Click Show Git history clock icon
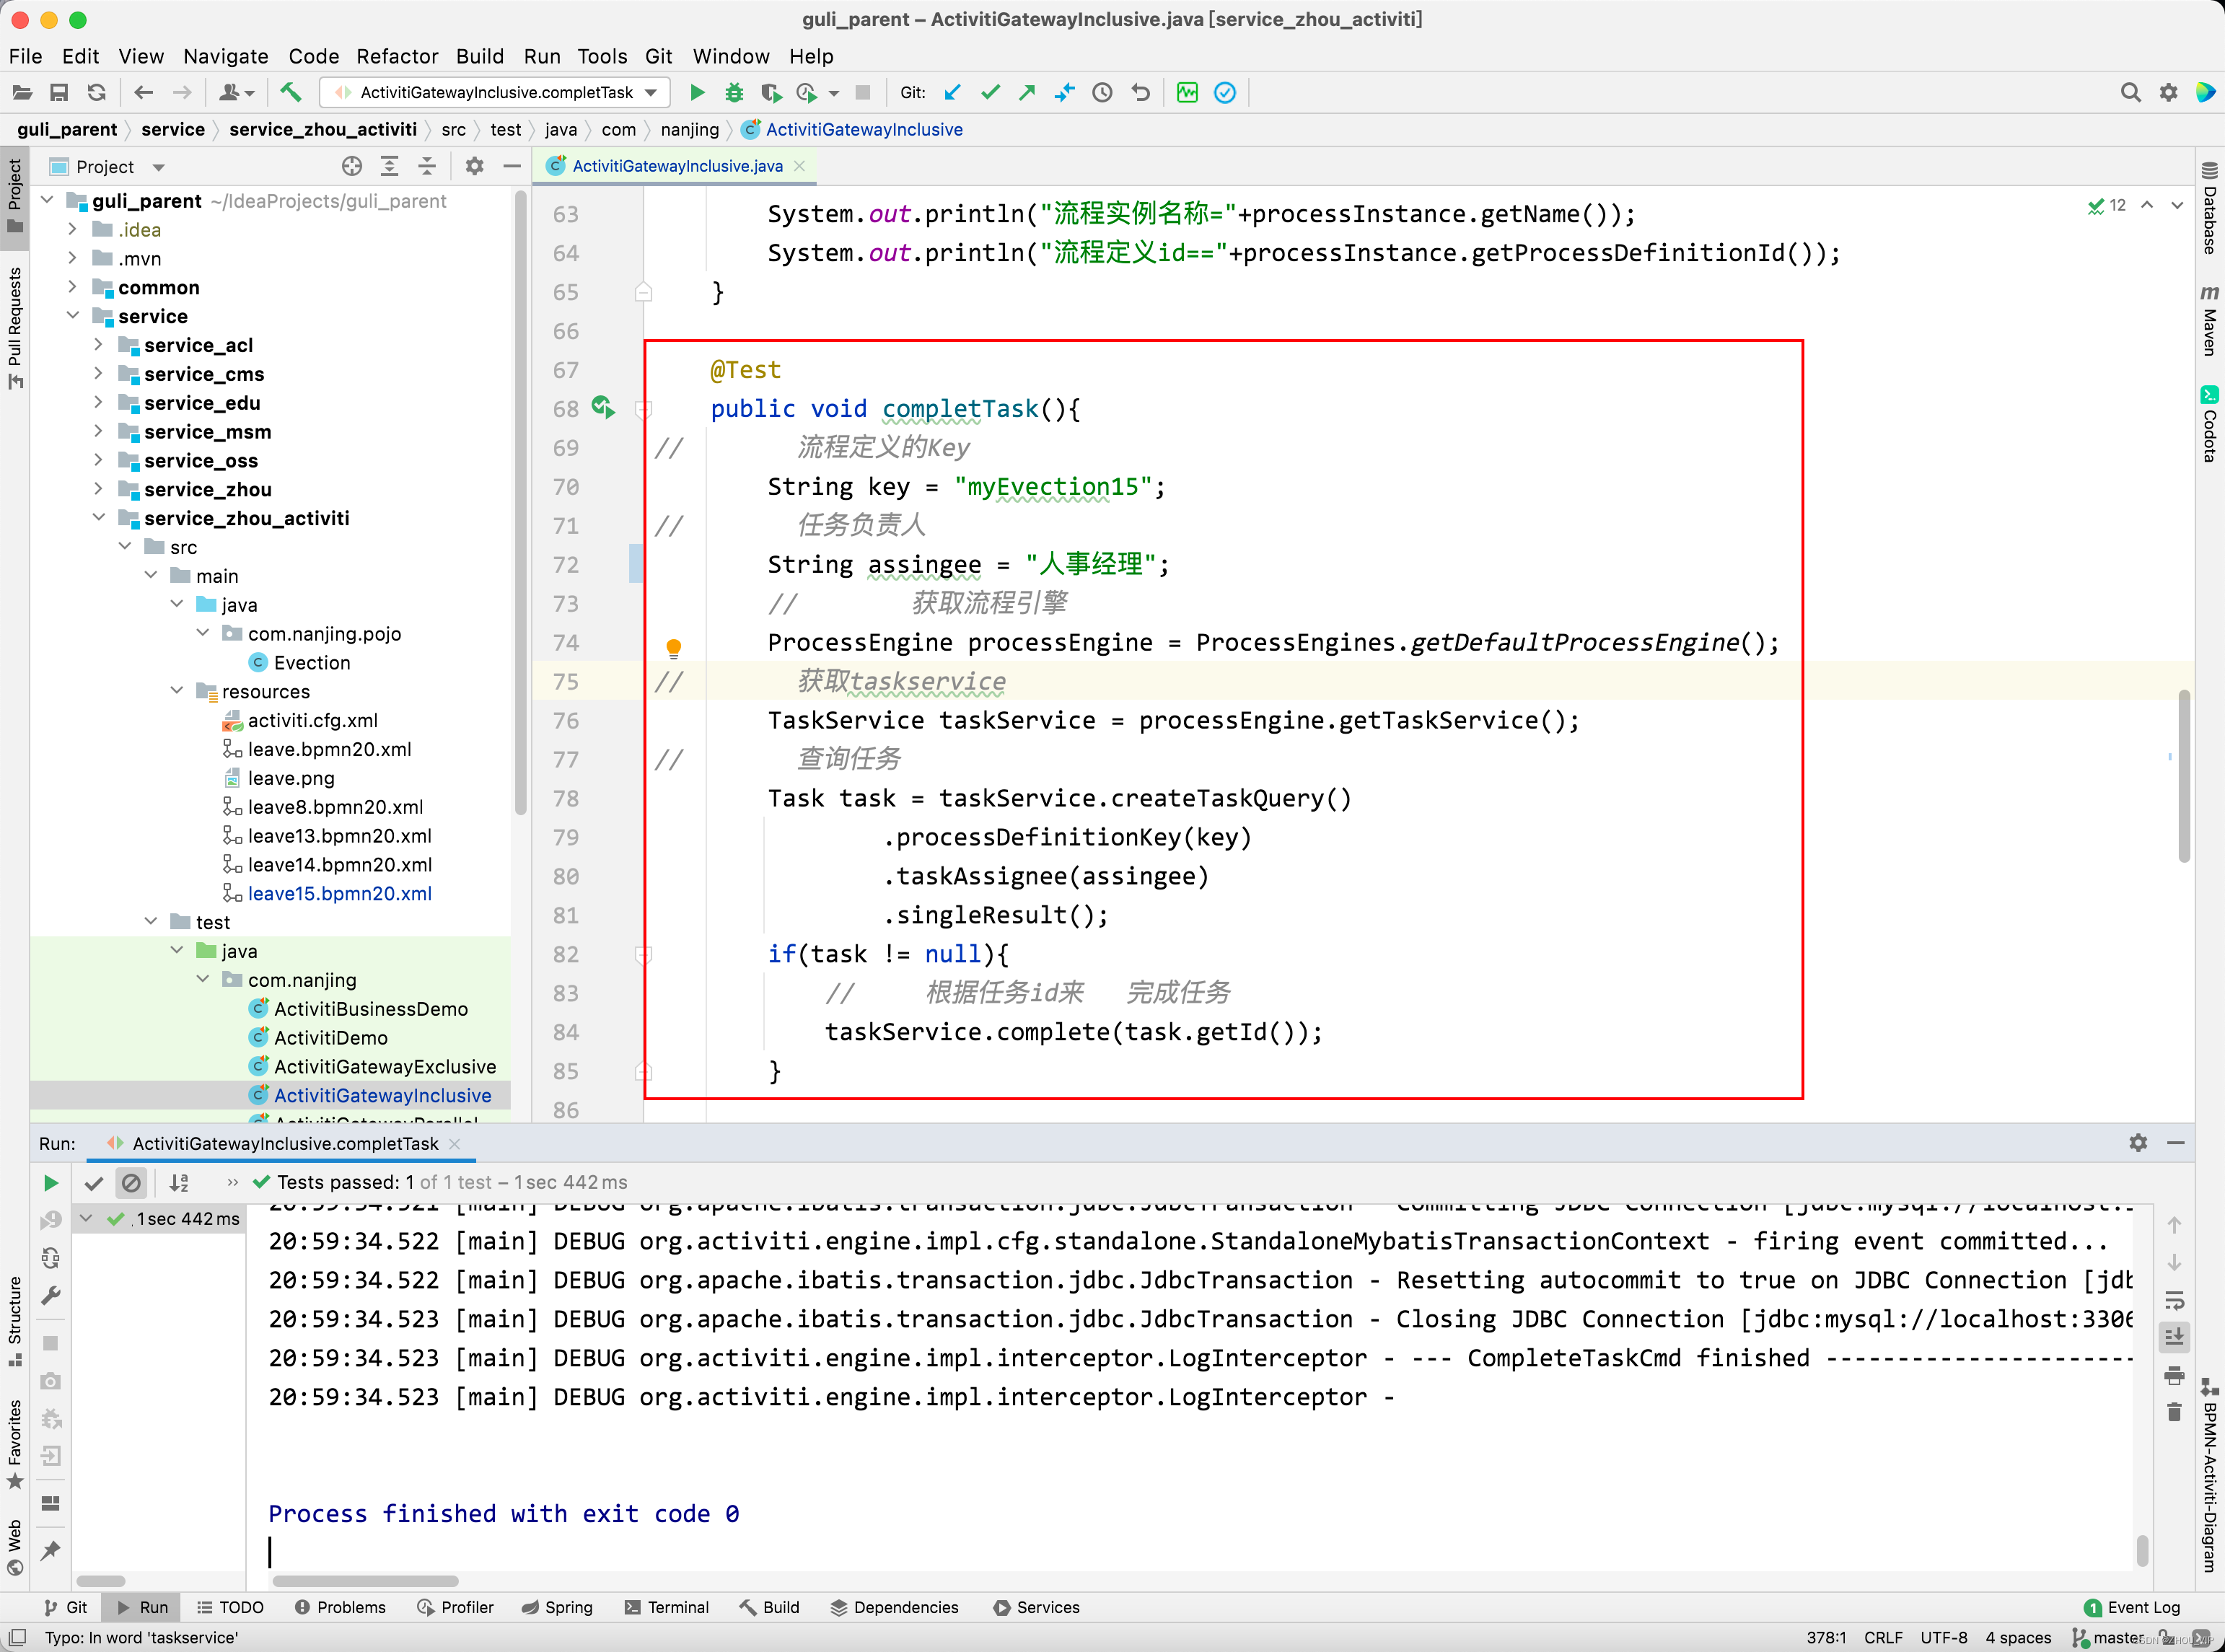The height and width of the screenshot is (1652, 2225). coord(1102,93)
